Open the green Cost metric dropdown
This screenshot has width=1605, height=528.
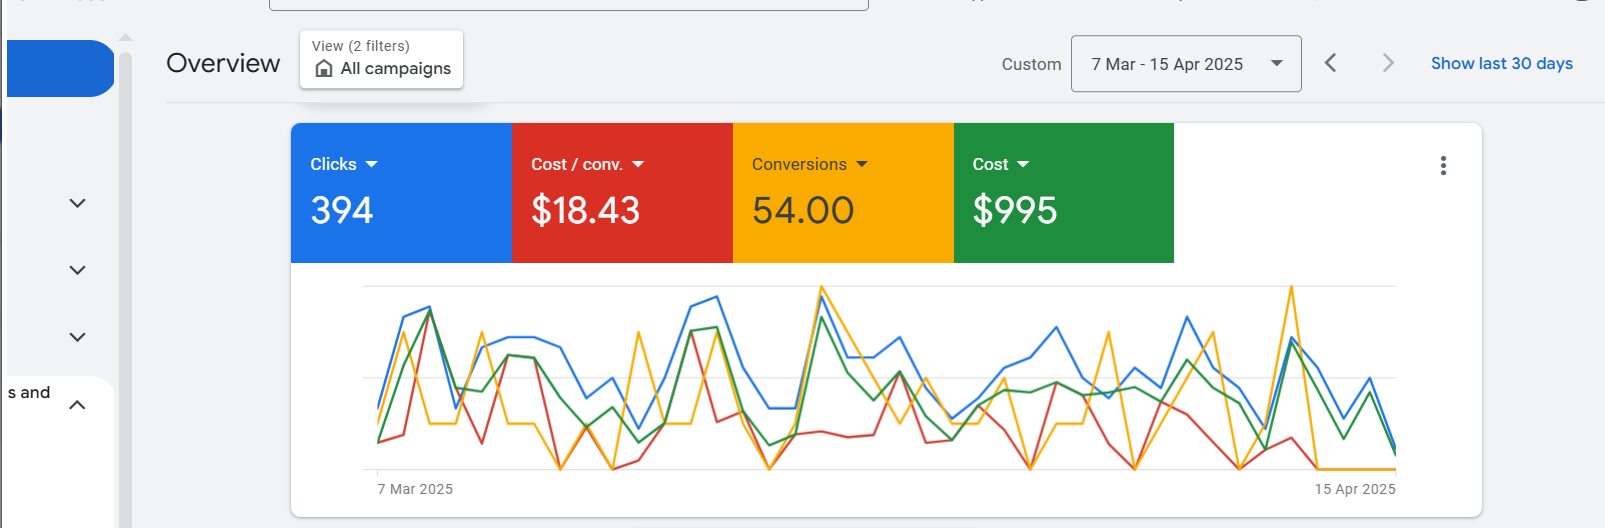pyautogui.click(x=1022, y=164)
